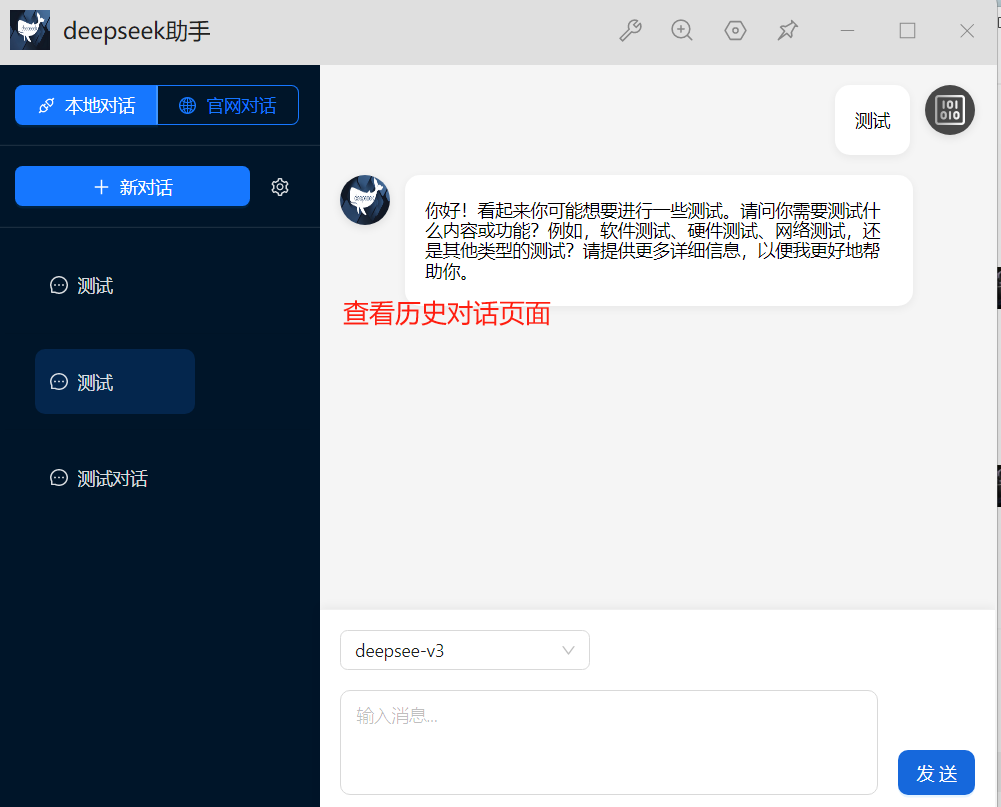
Task: Click the 输入消息 message input field
Action: tap(609, 743)
